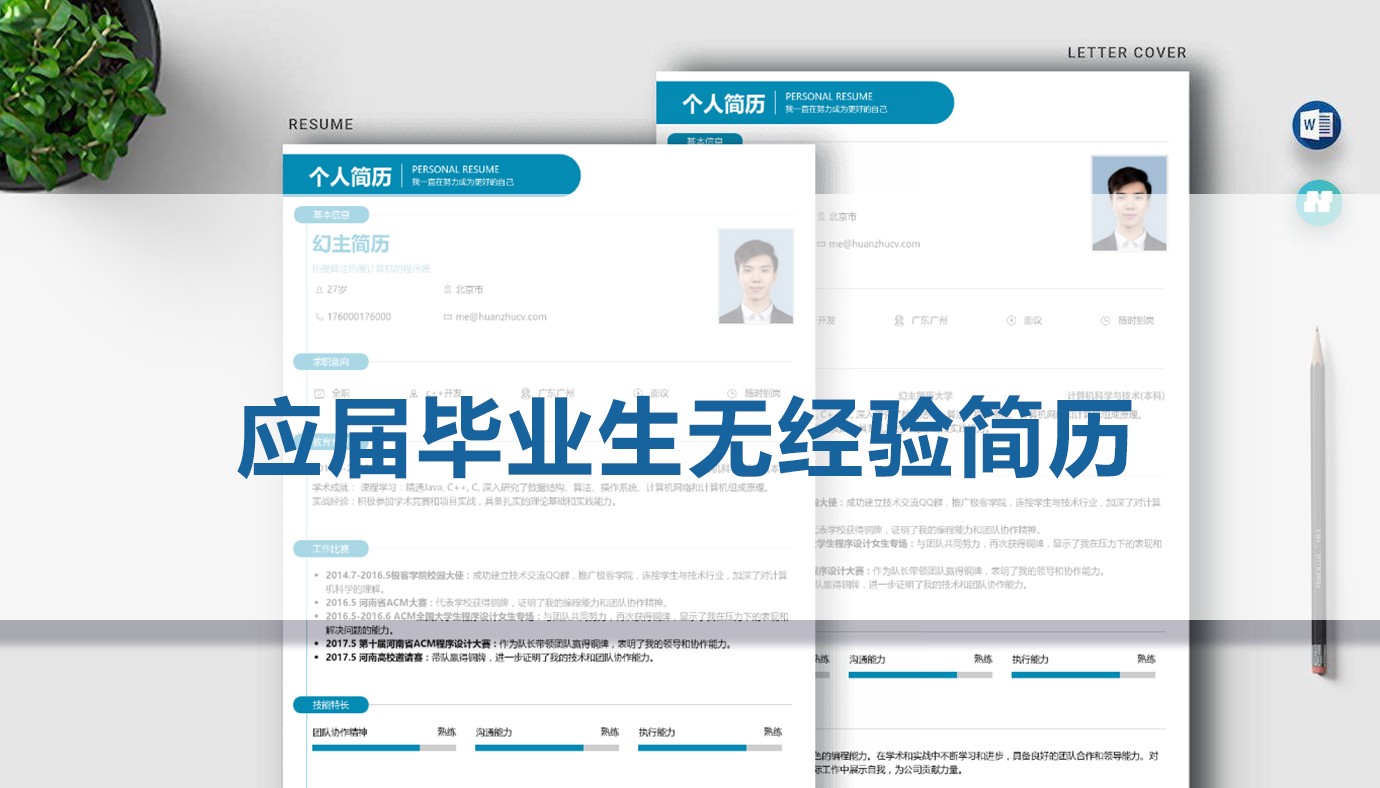
Task: Click the 基本信息 section tag on front resume
Action: coord(331,215)
